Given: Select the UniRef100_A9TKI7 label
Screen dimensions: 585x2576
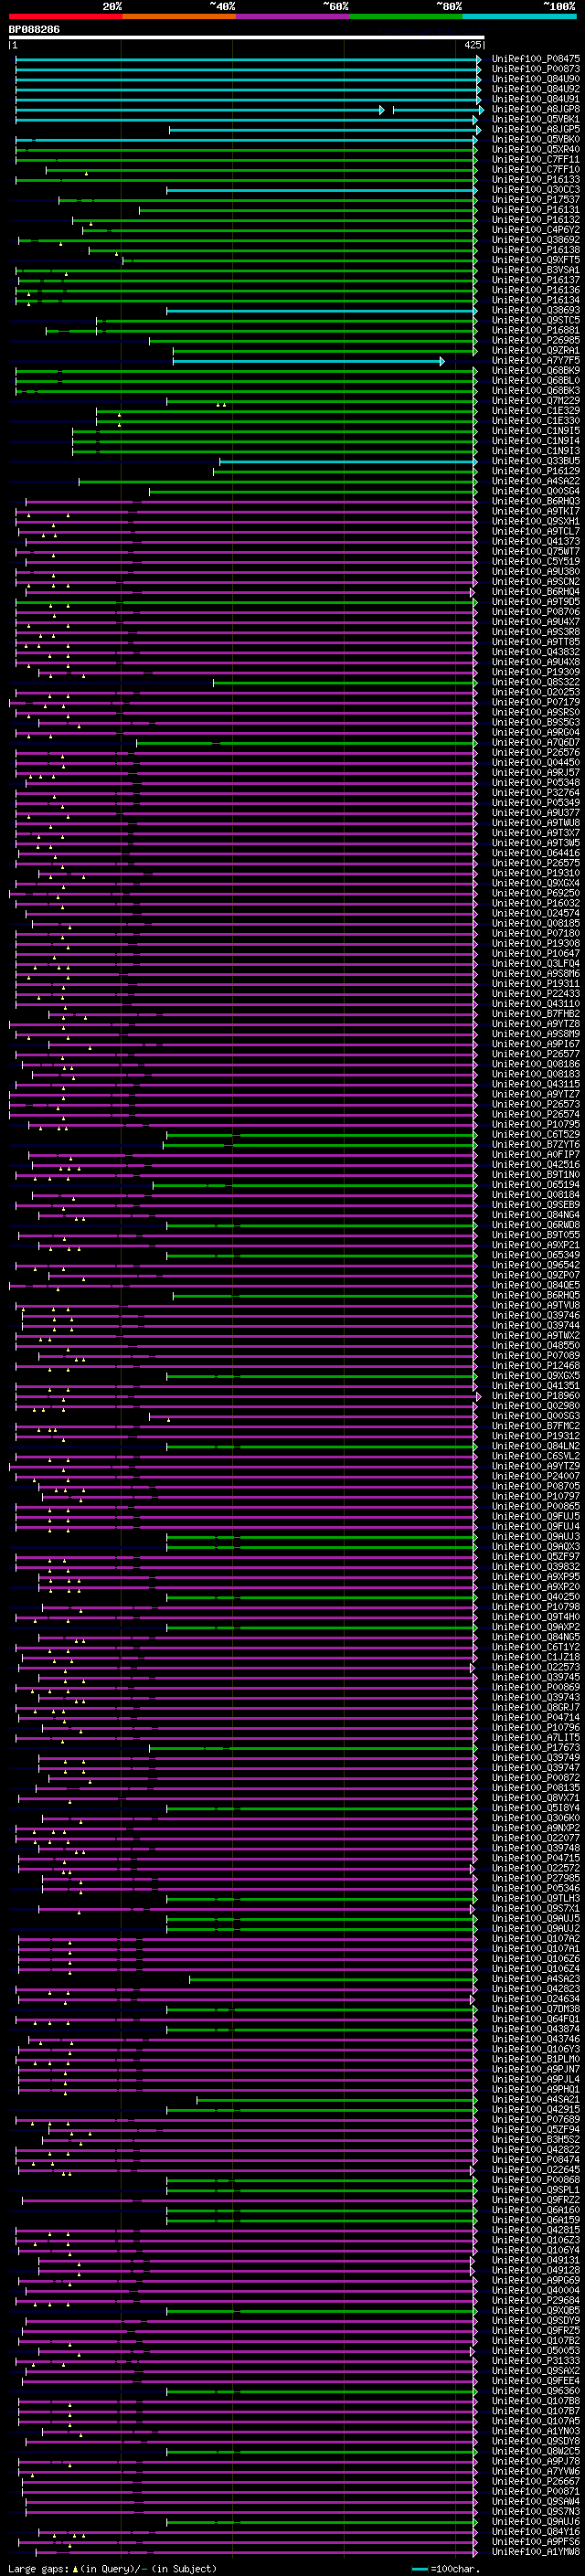Looking at the screenshot, I should click(536, 511).
